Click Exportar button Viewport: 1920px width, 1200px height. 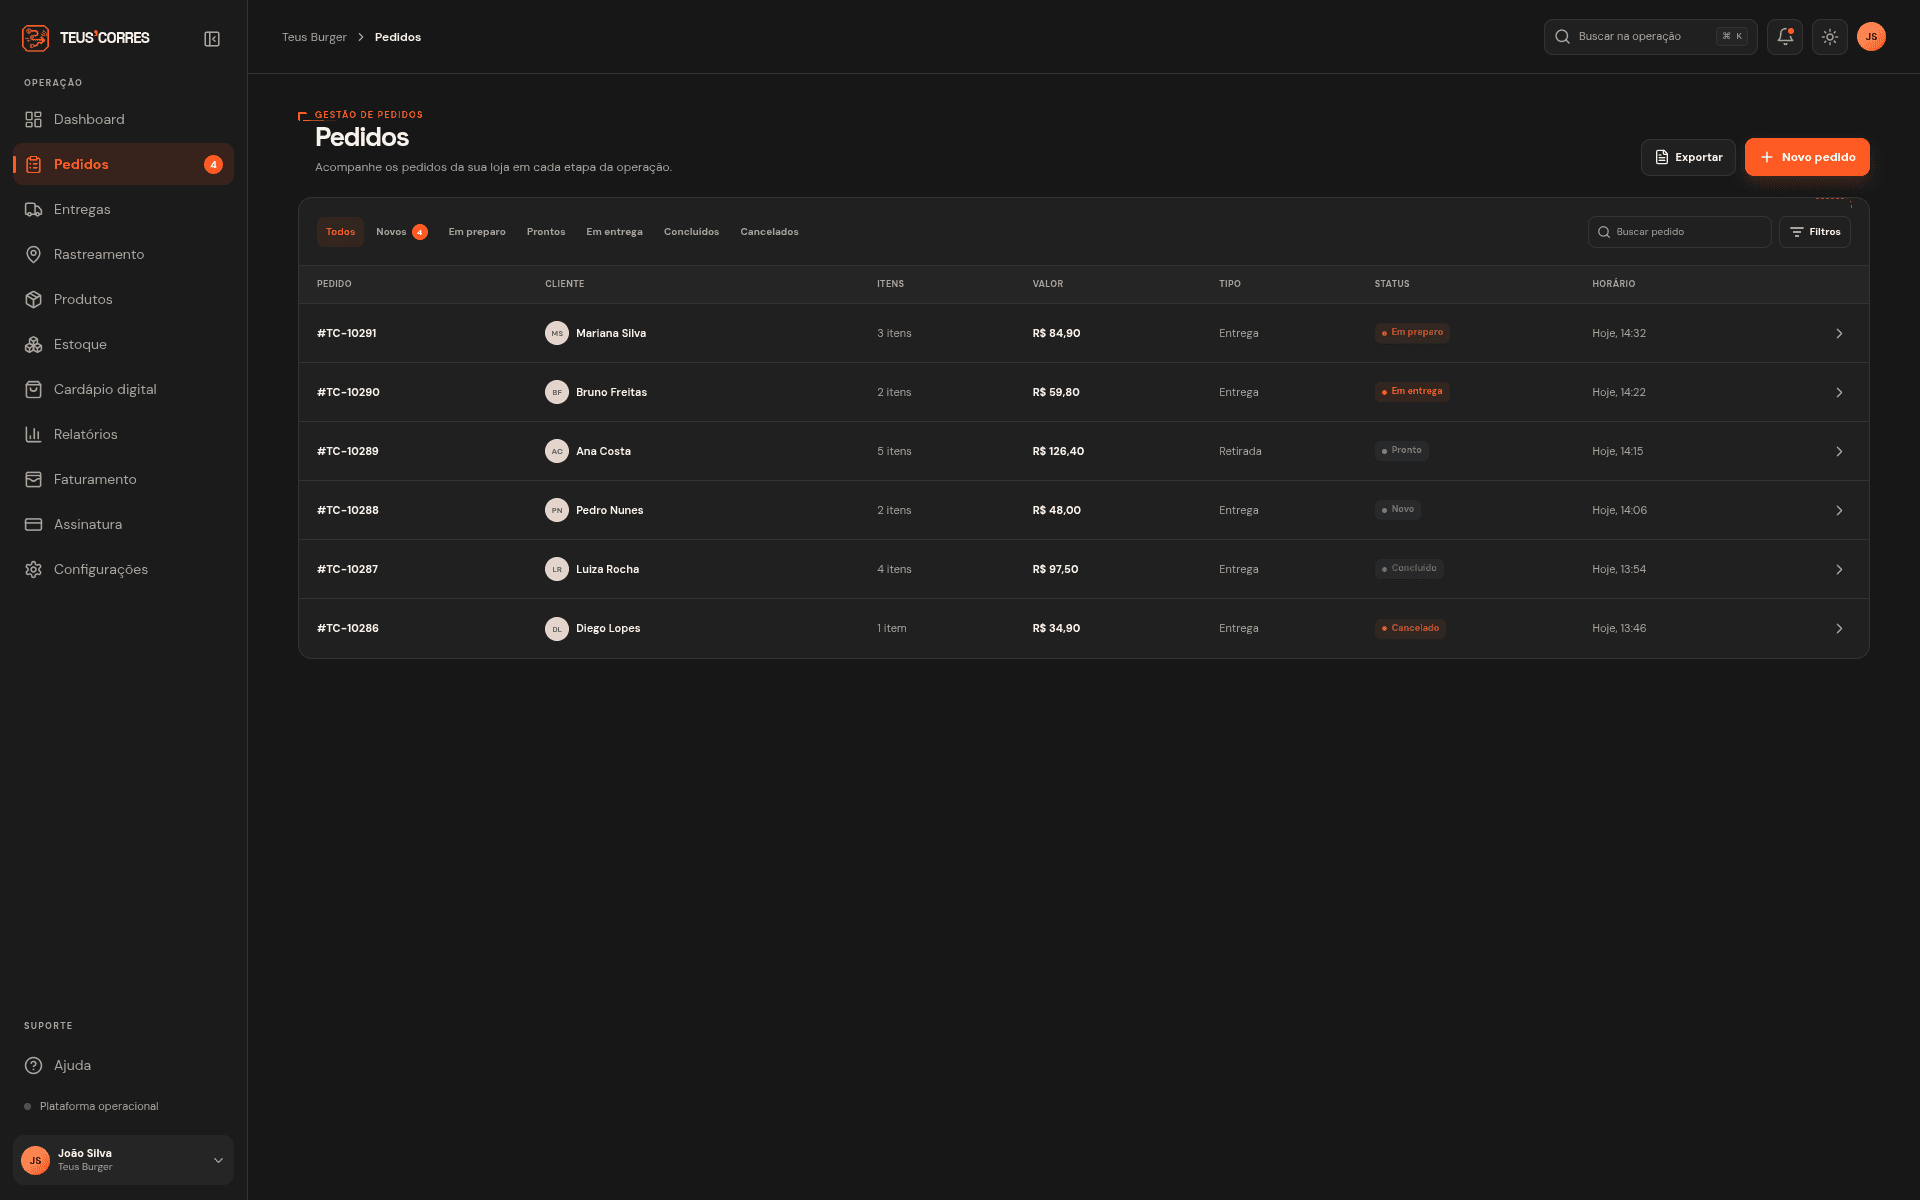[x=1688, y=157]
